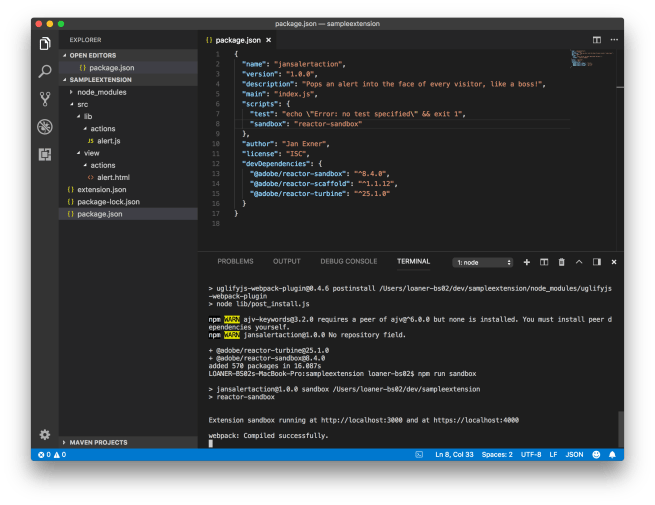Expand the Maven Projects section
The image size is (655, 505).
click(96, 442)
